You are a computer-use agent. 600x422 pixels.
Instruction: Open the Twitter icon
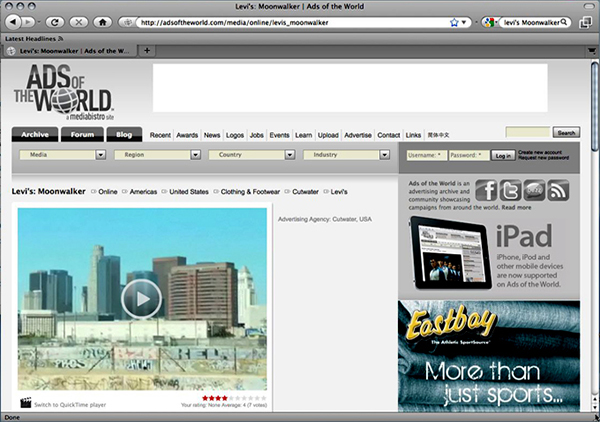click(x=510, y=190)
